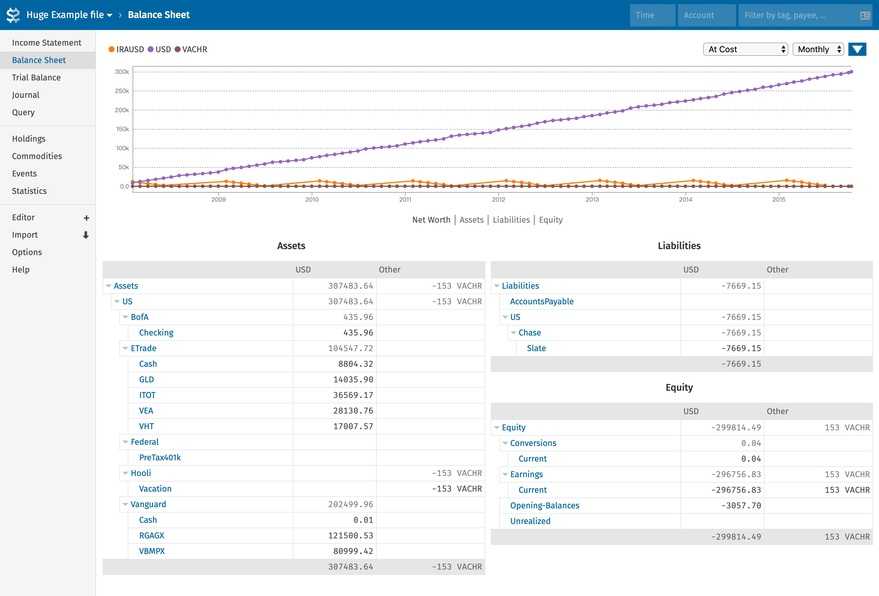Open Income Statement in the sidebar

click(47, 43)
